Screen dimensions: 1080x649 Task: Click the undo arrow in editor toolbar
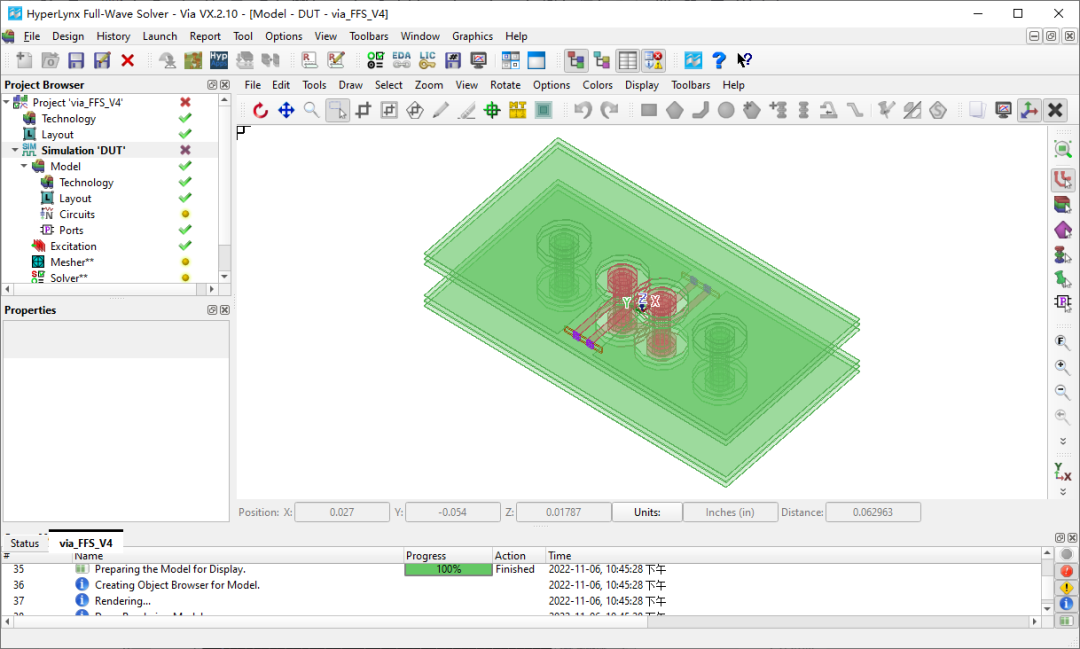[x=583, y=110]
